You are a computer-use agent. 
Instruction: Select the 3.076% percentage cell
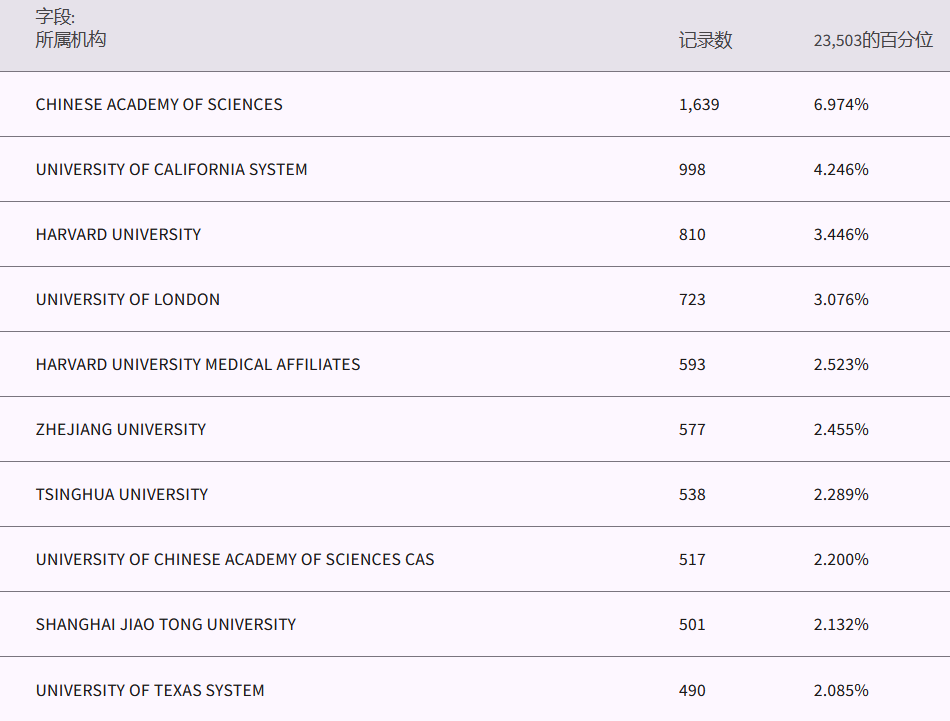(841, 300)
